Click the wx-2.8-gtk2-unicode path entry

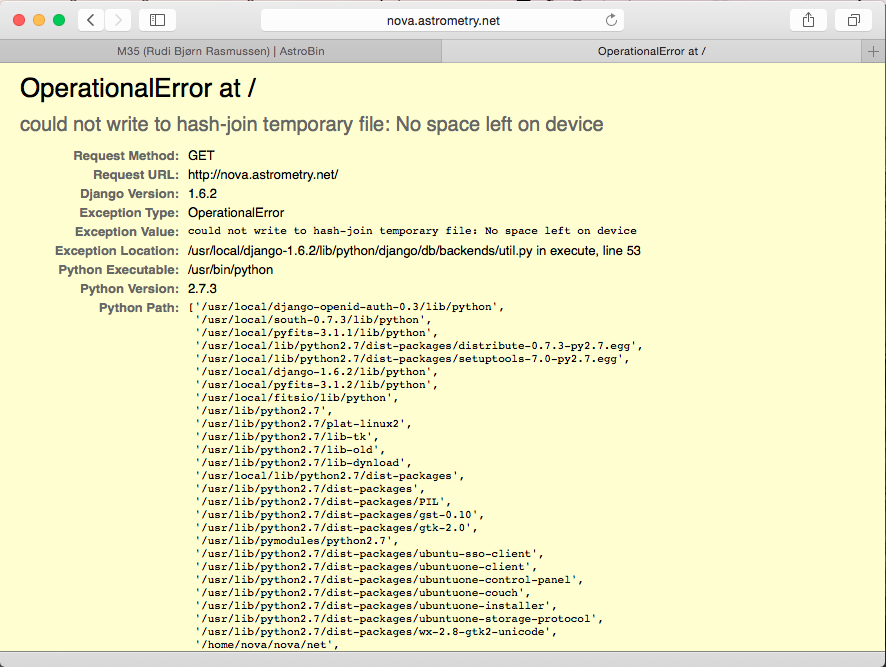[376, 632]
